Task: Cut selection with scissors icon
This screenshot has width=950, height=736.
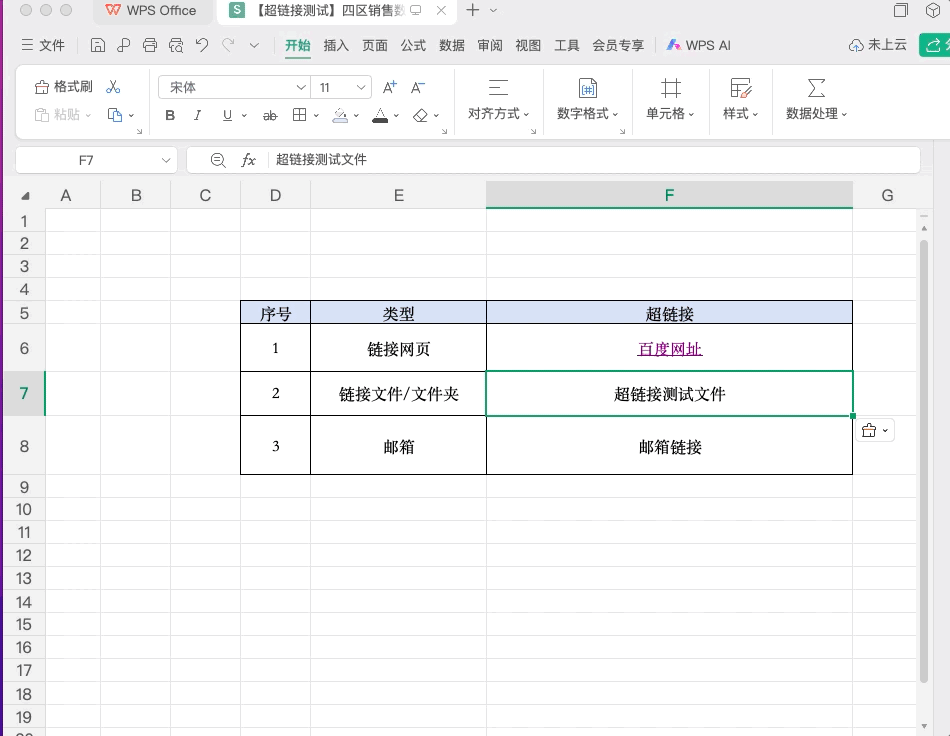Action: (113, 87)
